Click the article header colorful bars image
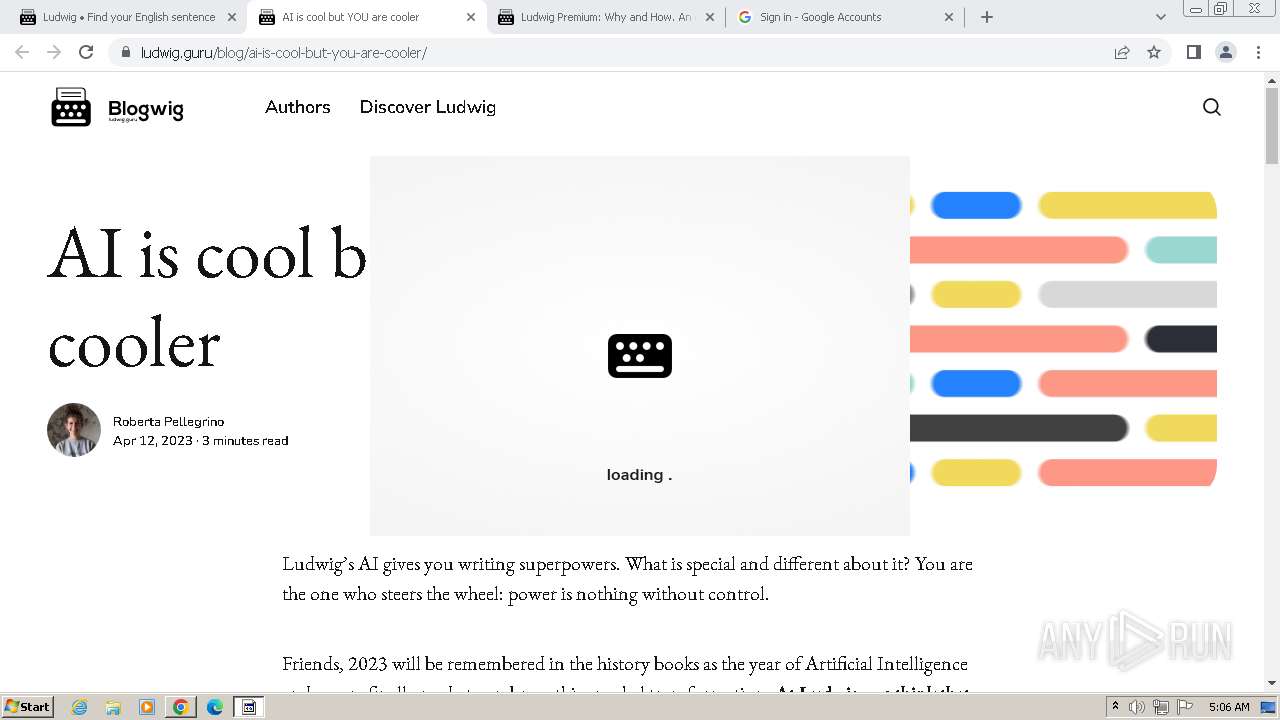Screen dimensions: 1280x720 pyautogui.click(x=1063, y=339)
